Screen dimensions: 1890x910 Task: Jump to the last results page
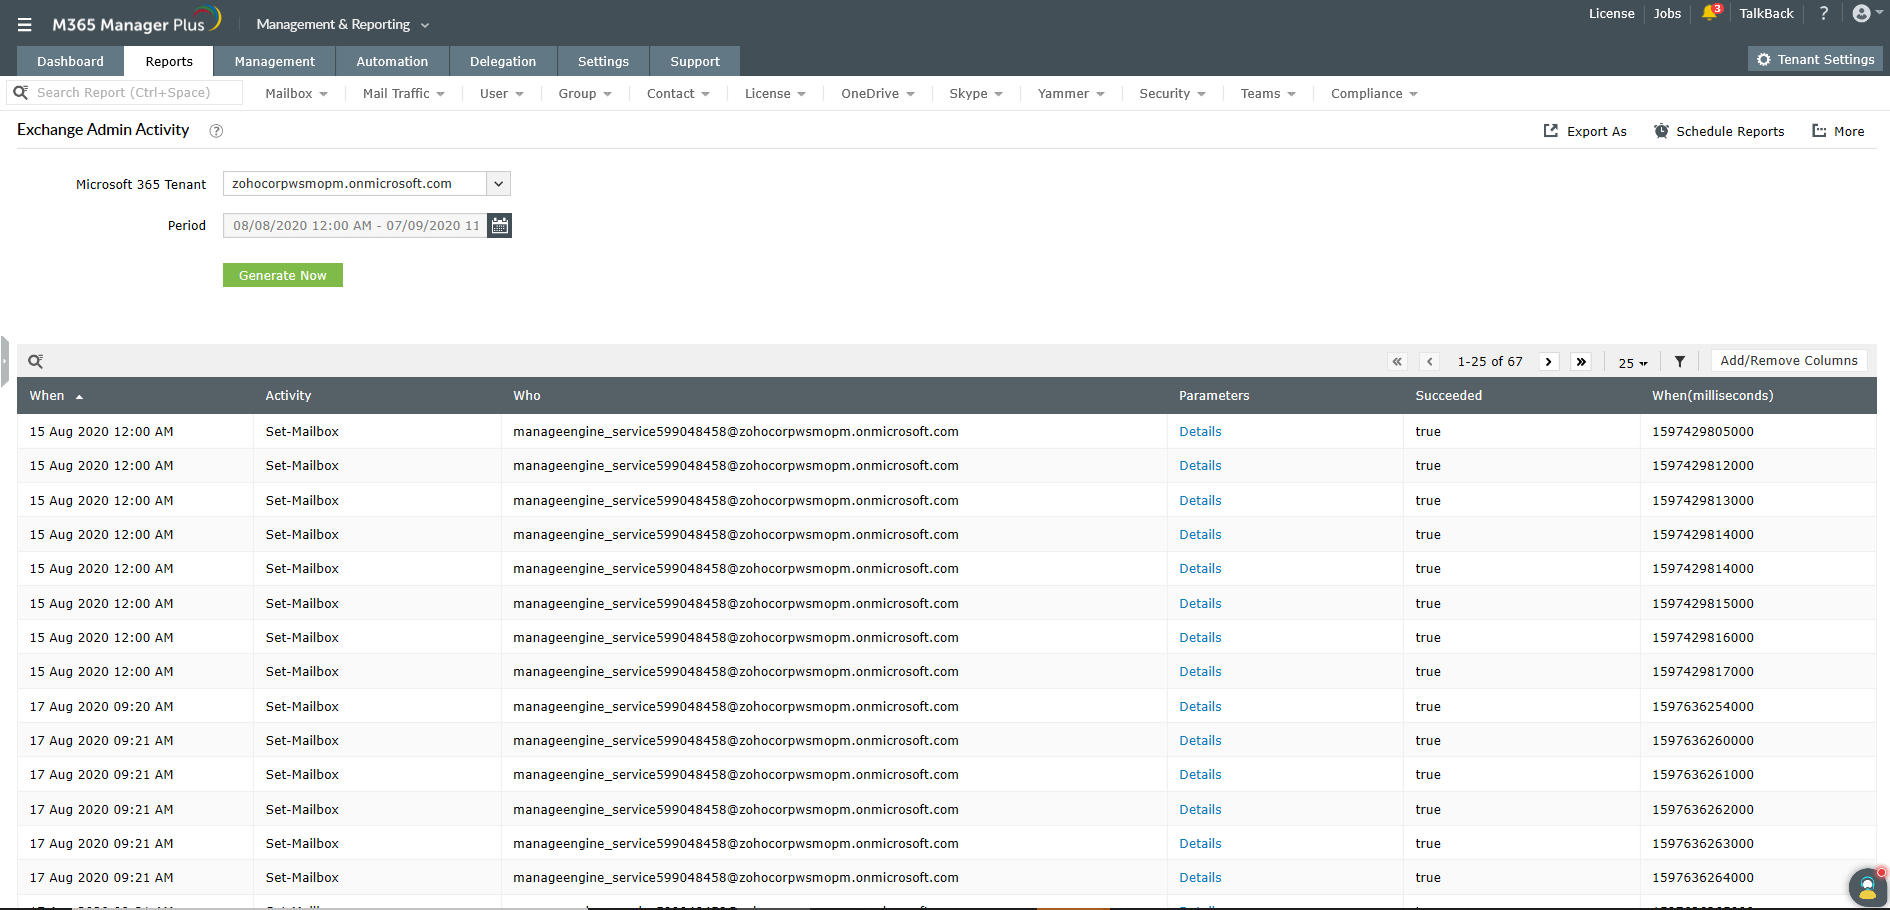1581,362
